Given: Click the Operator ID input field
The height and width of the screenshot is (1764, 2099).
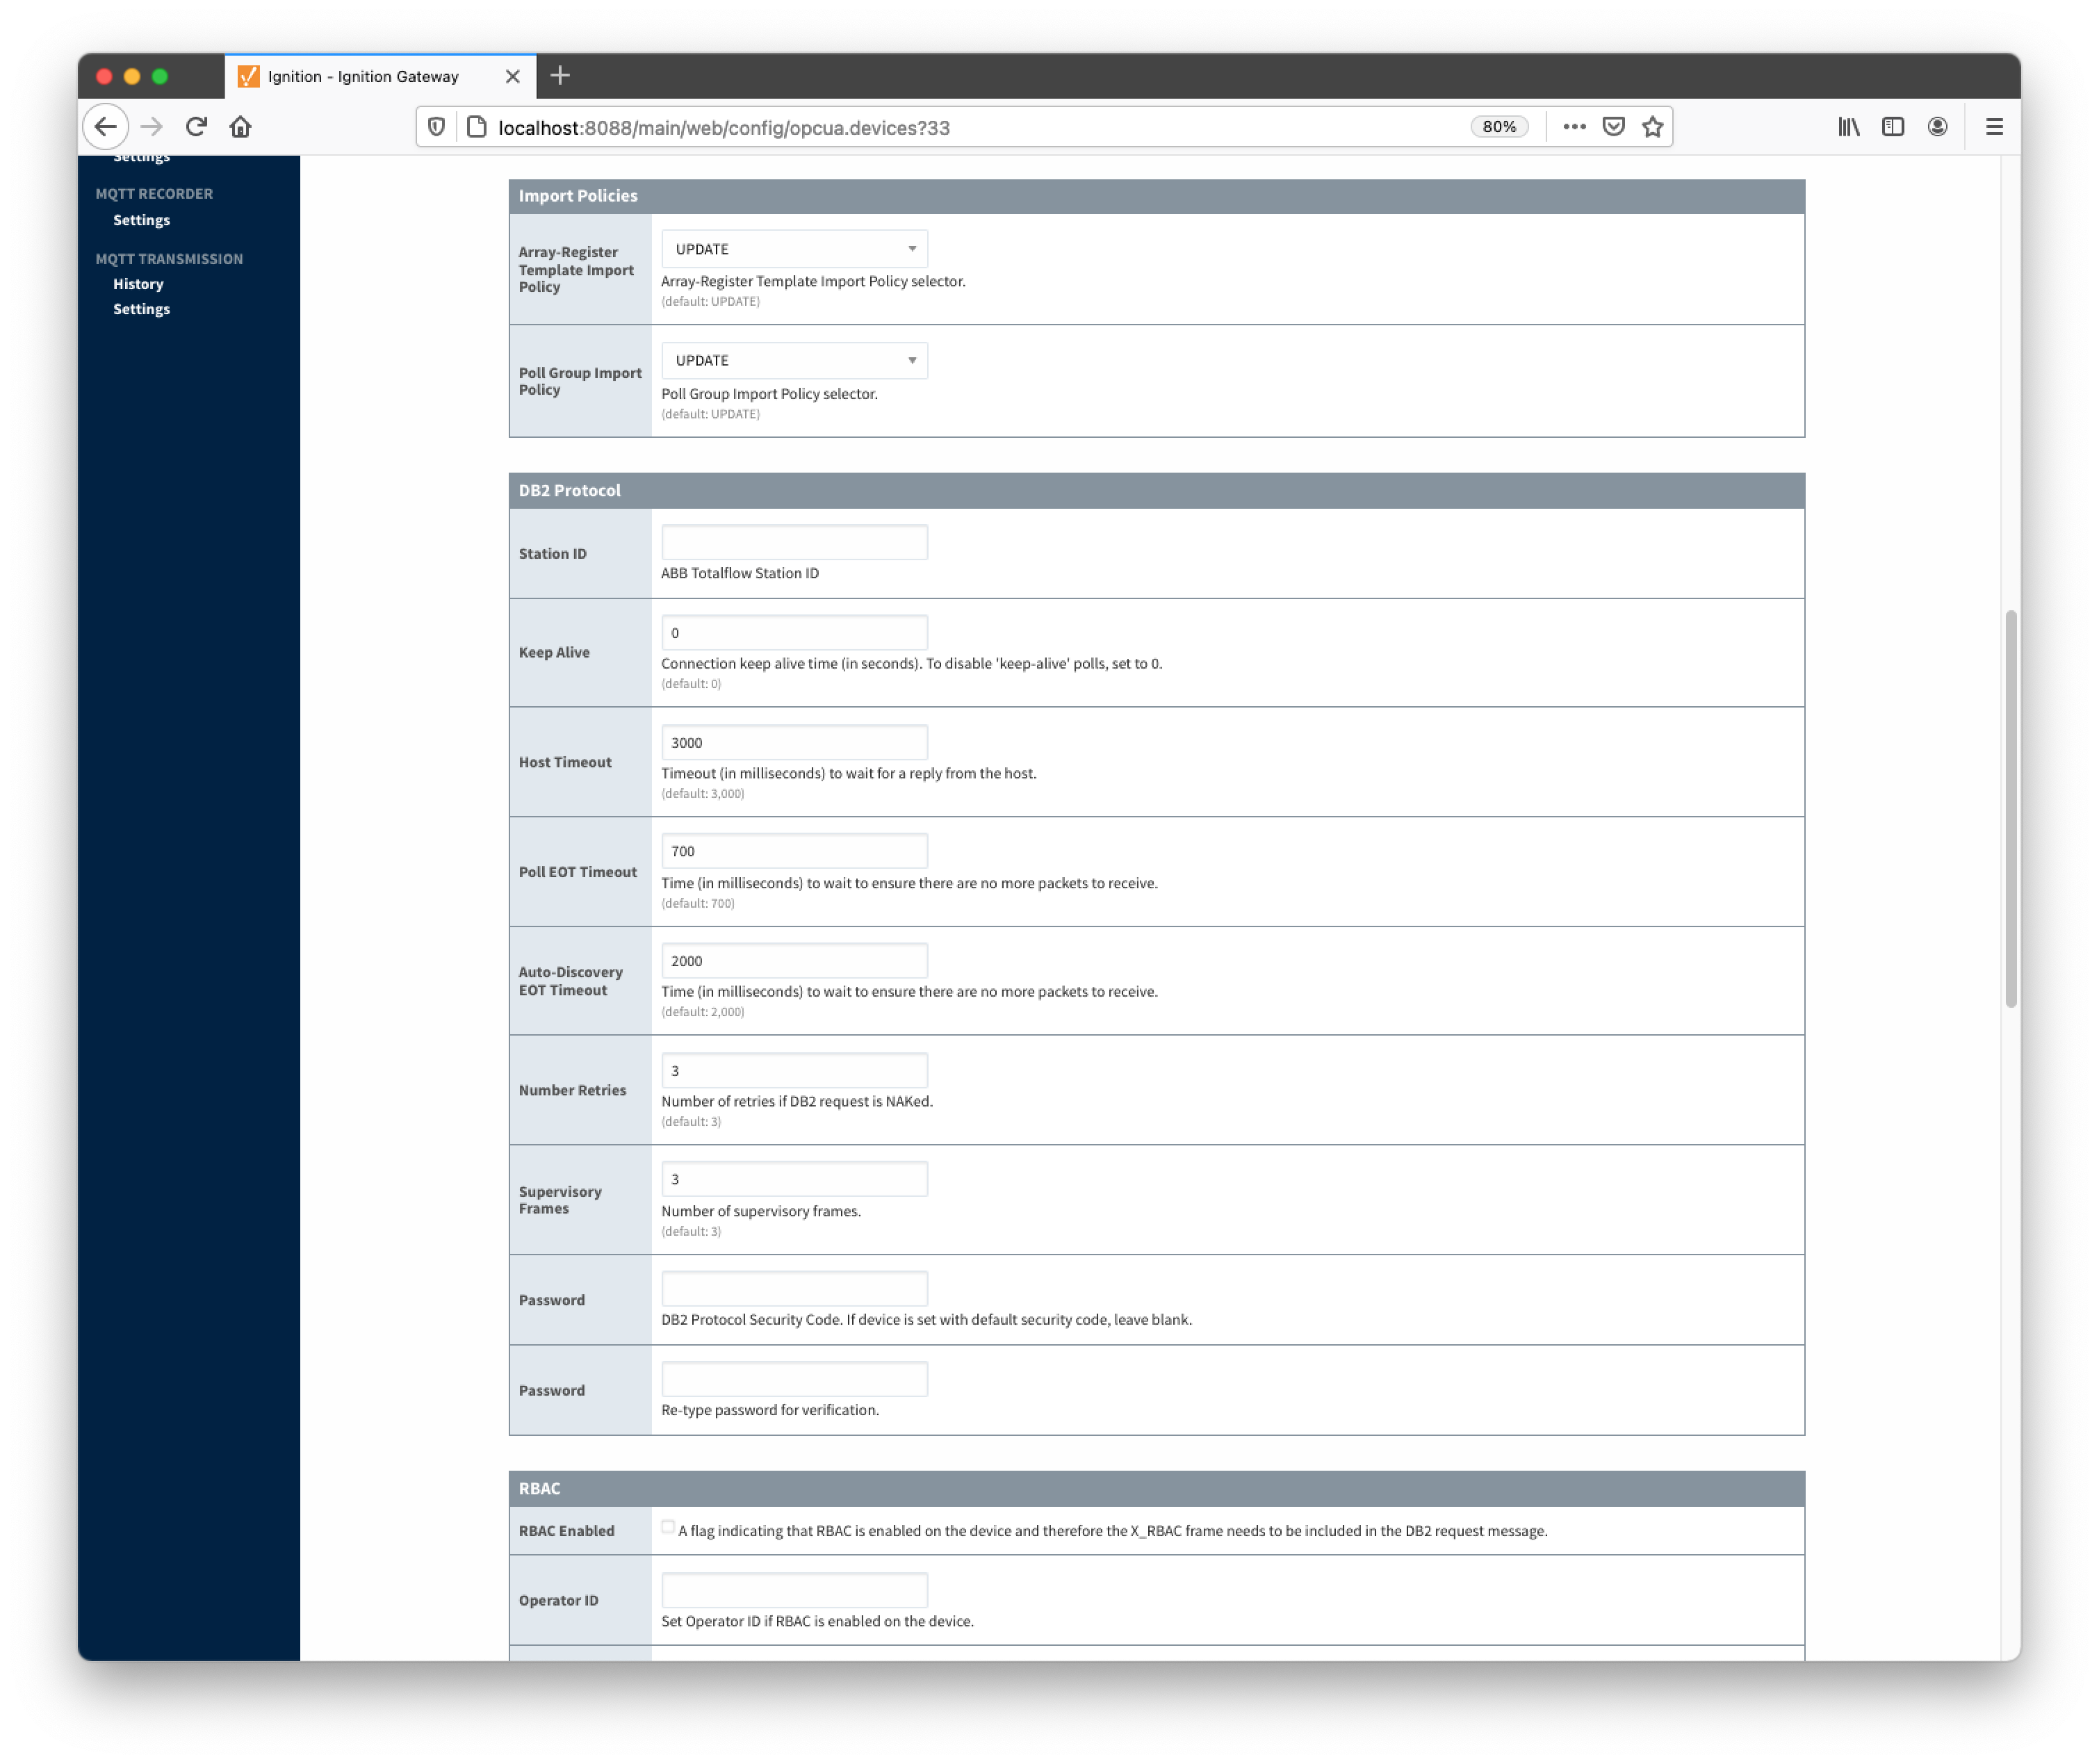Looking at the screenshot, I should [794, 1591].
